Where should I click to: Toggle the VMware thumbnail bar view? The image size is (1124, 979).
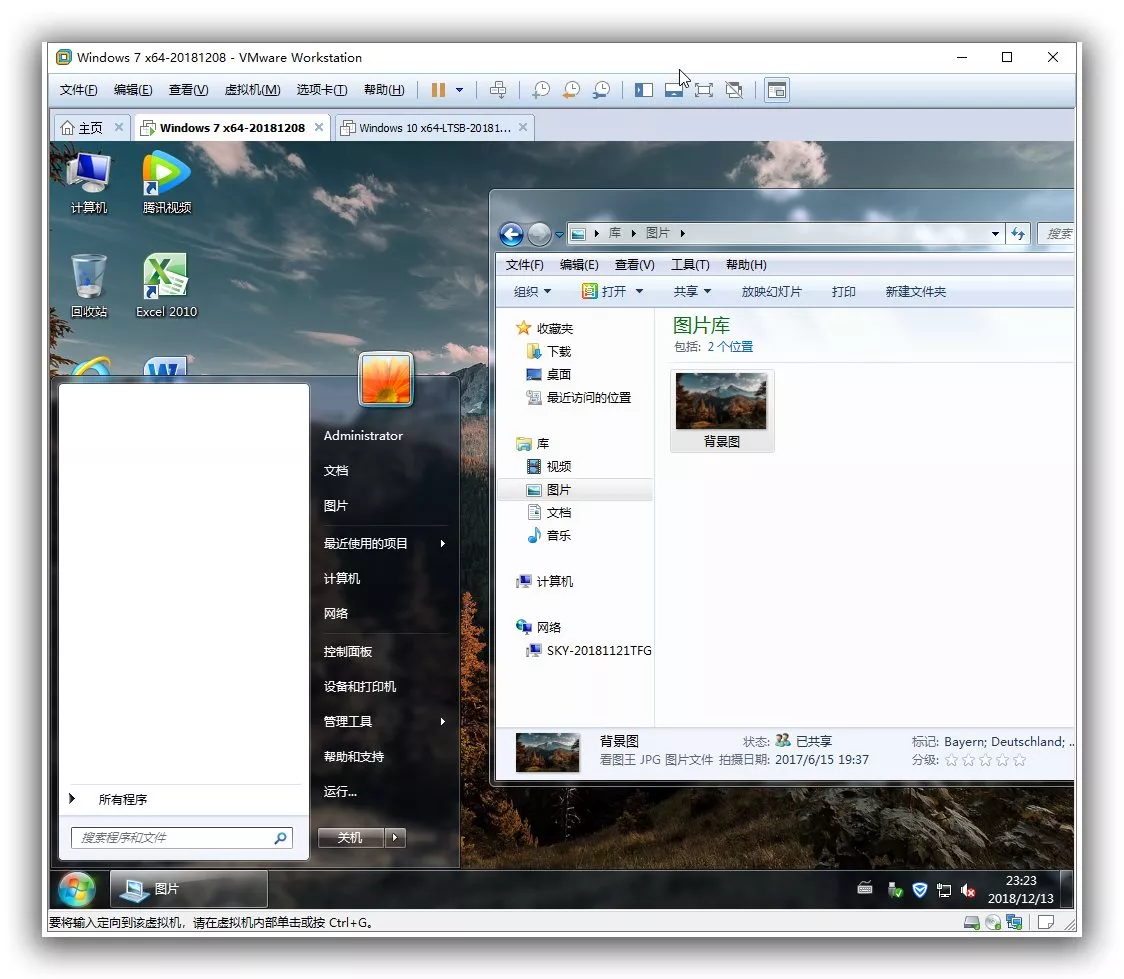pyautogui.click(x=674, y=90)
